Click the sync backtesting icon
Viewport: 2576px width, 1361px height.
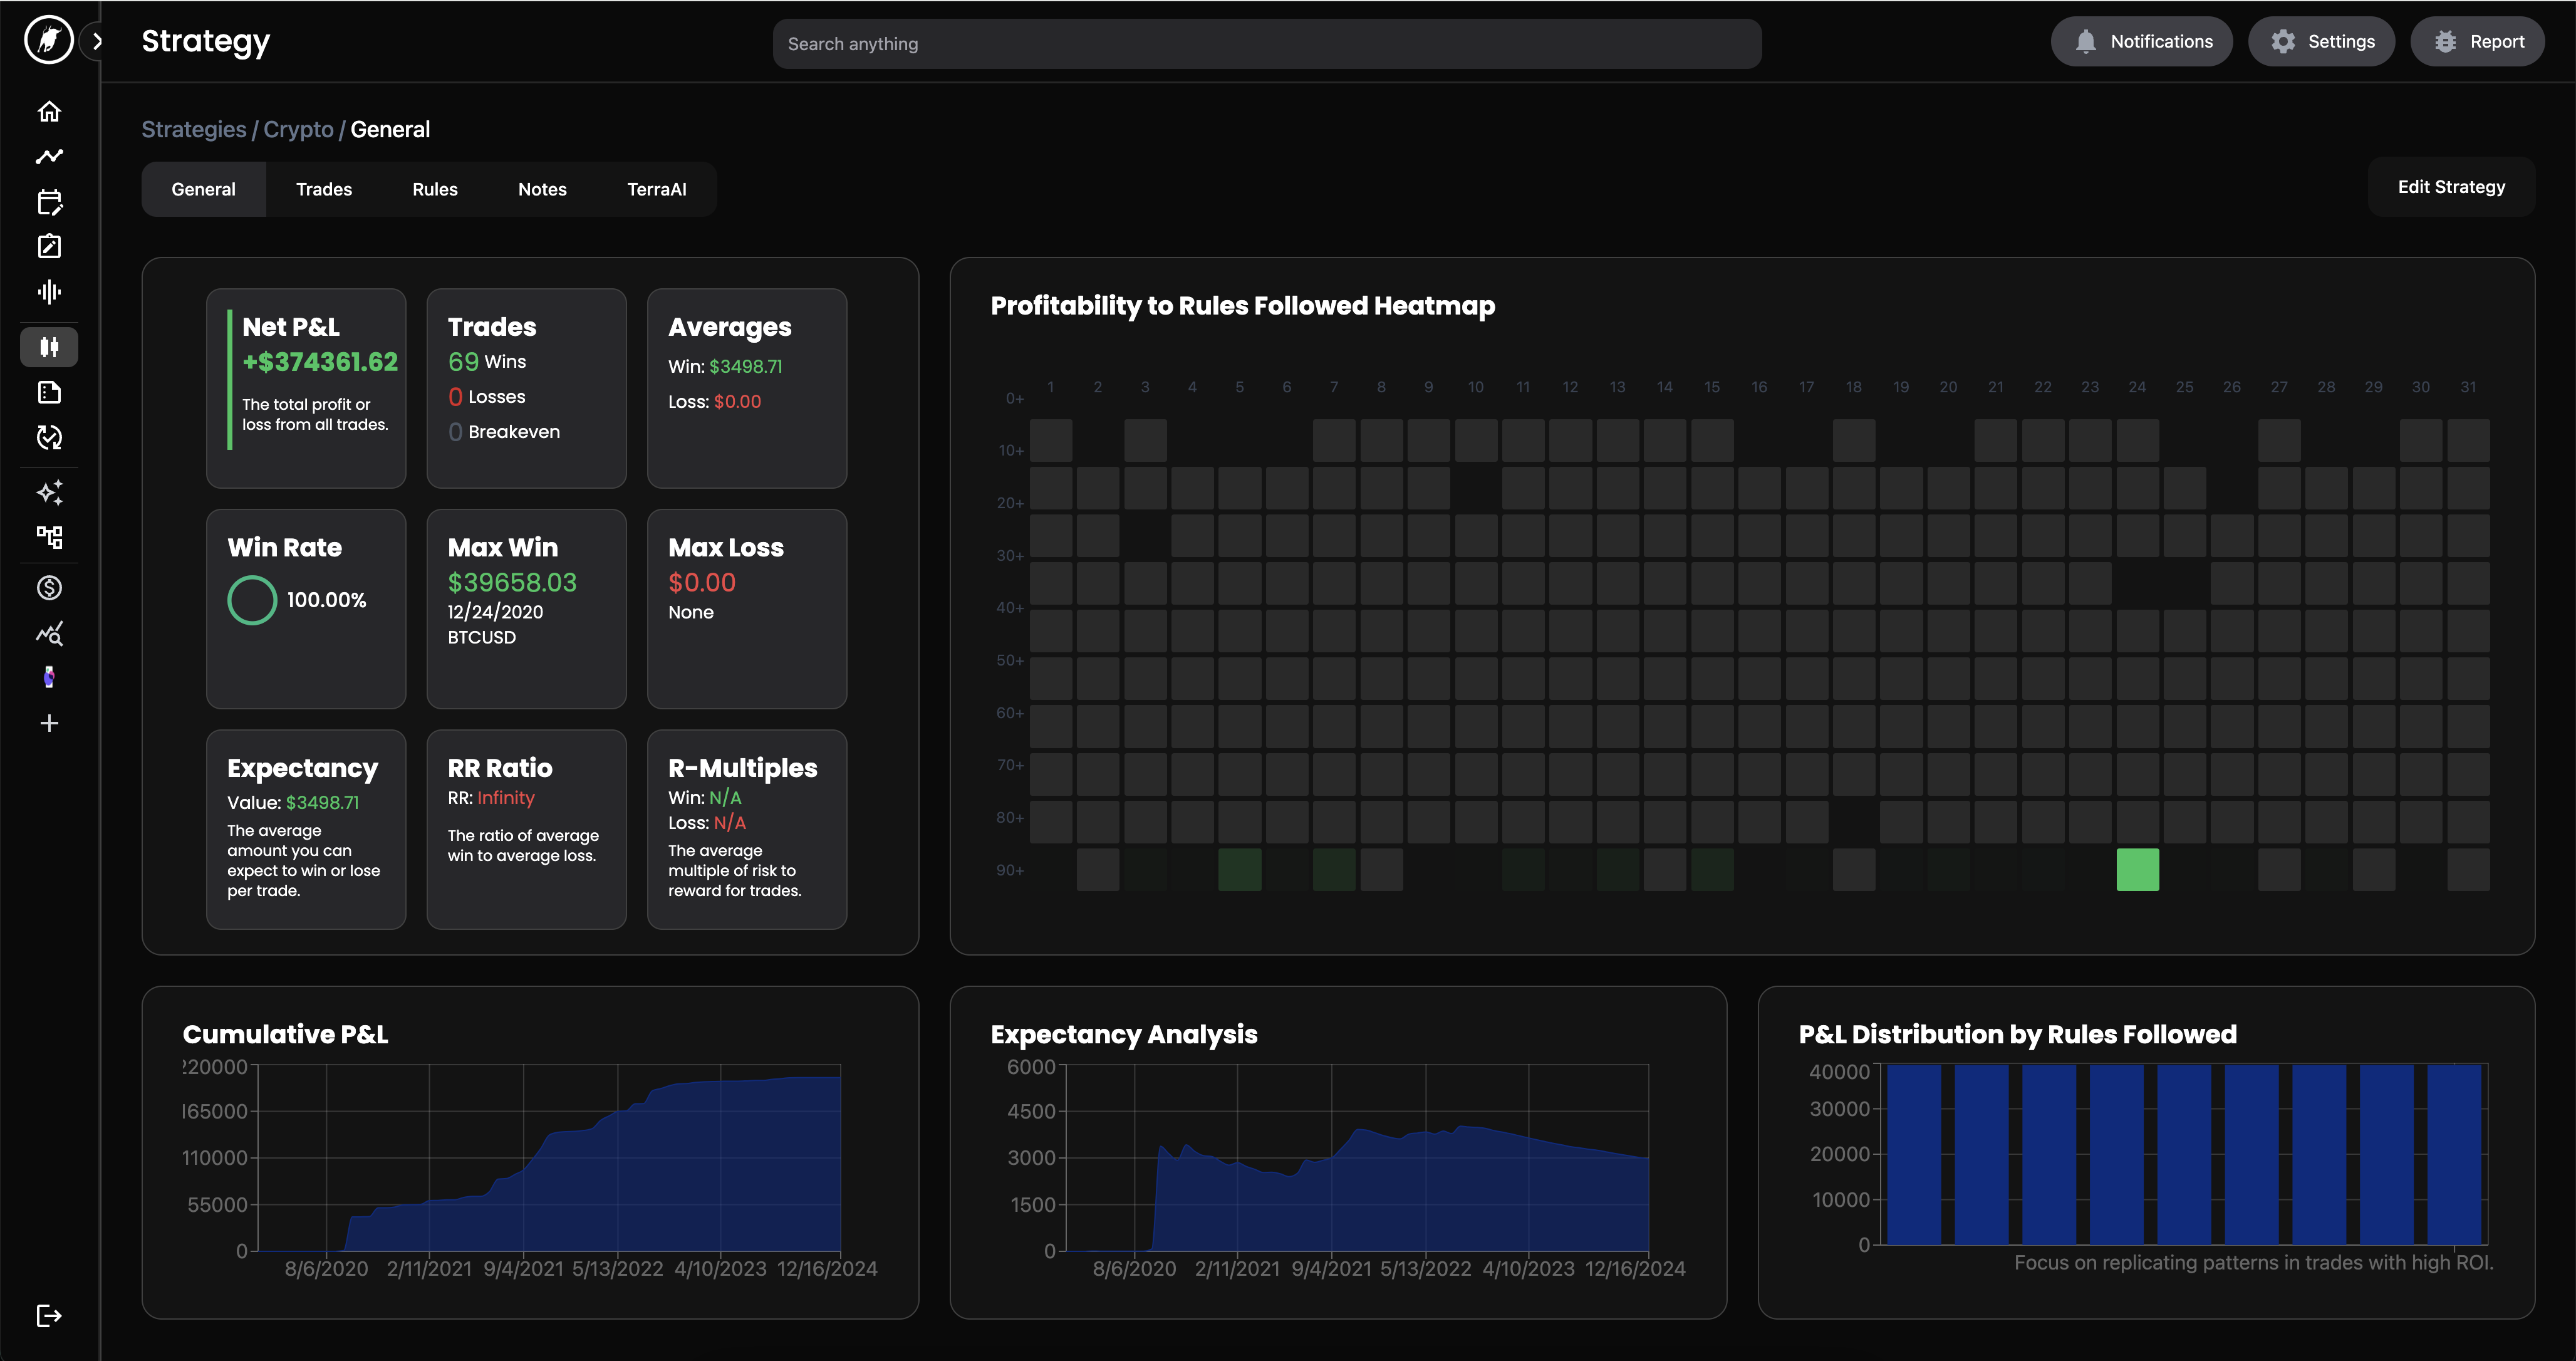49,437
